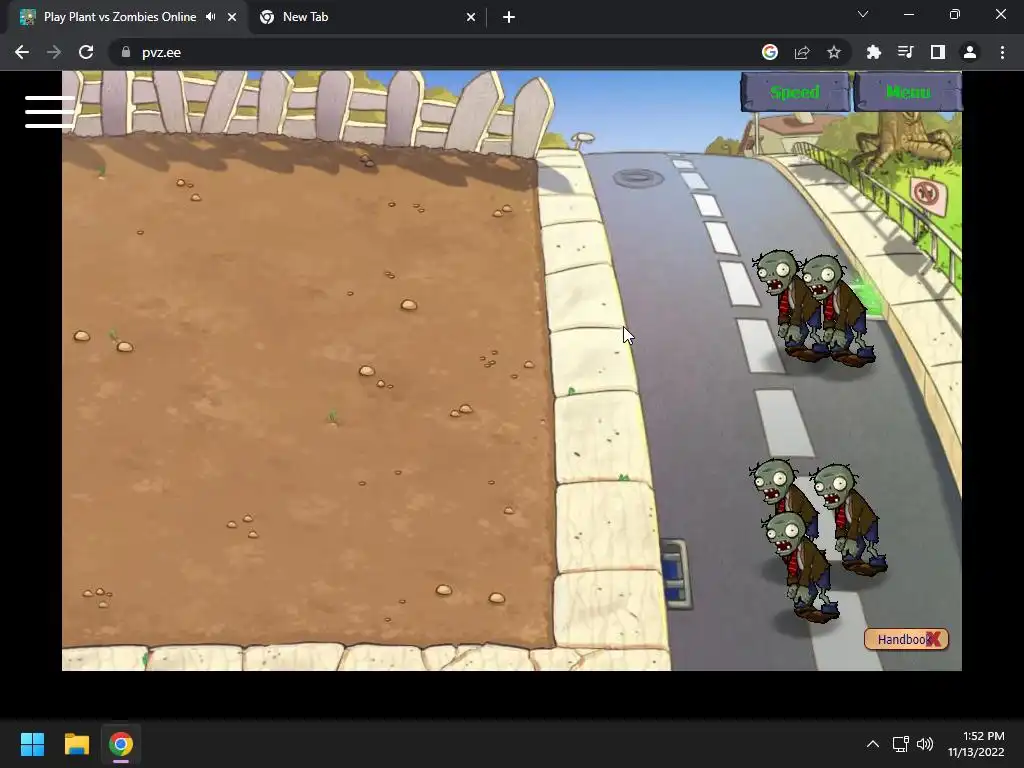Open the Chrome profile icon
The width and height of the screenshot is (1024, 768).
[x=970, y=52]
